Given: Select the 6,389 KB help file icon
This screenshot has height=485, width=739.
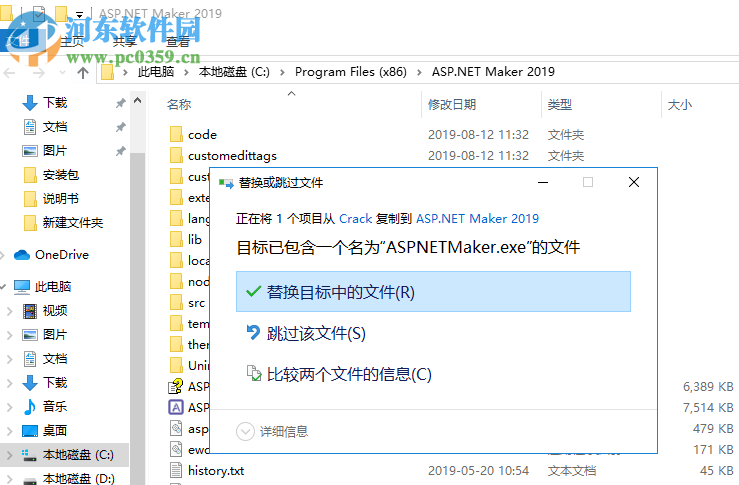Looking at the screenshot, I should pos(176,386).
